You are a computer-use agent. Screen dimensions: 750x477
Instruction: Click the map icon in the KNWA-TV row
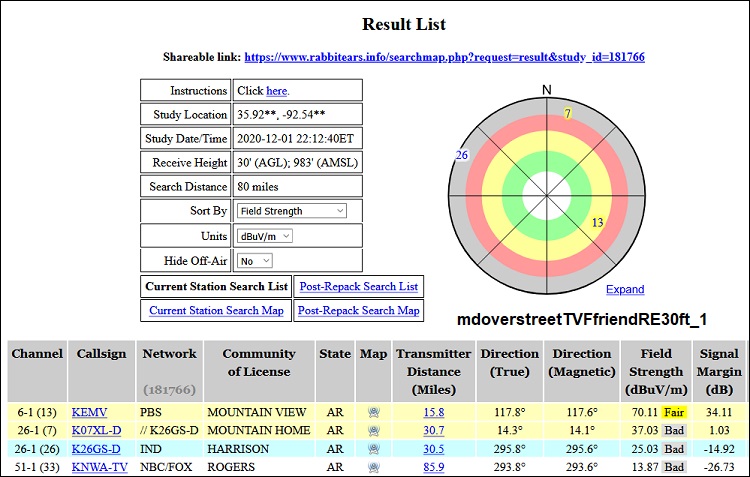point(373,467)
